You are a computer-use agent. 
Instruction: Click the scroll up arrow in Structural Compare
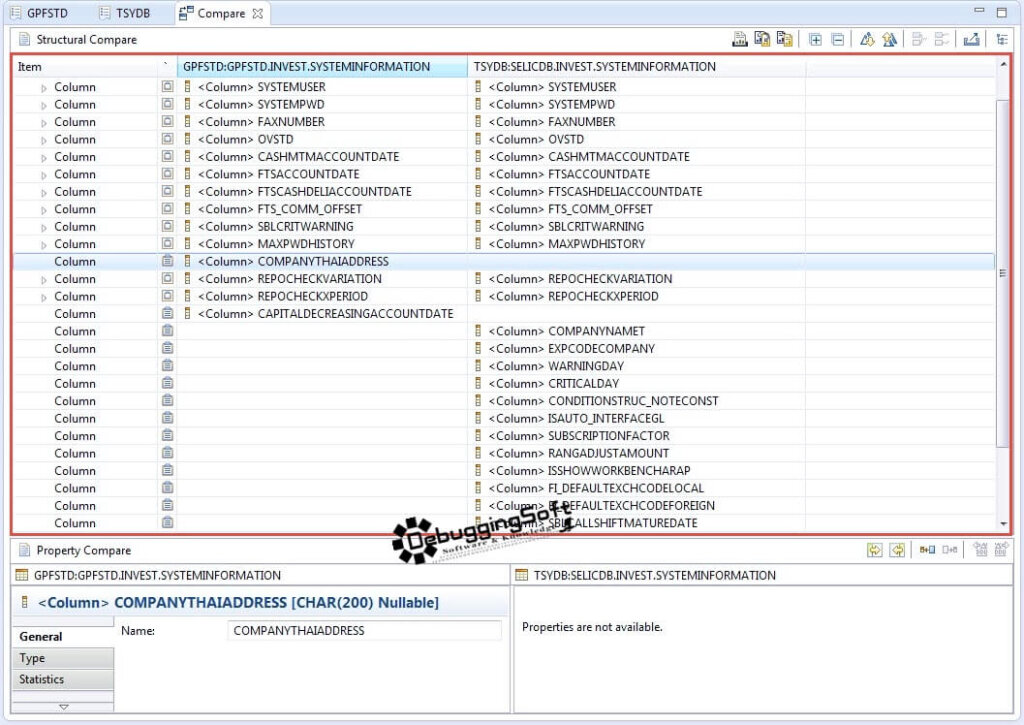tap(1003, 64)
